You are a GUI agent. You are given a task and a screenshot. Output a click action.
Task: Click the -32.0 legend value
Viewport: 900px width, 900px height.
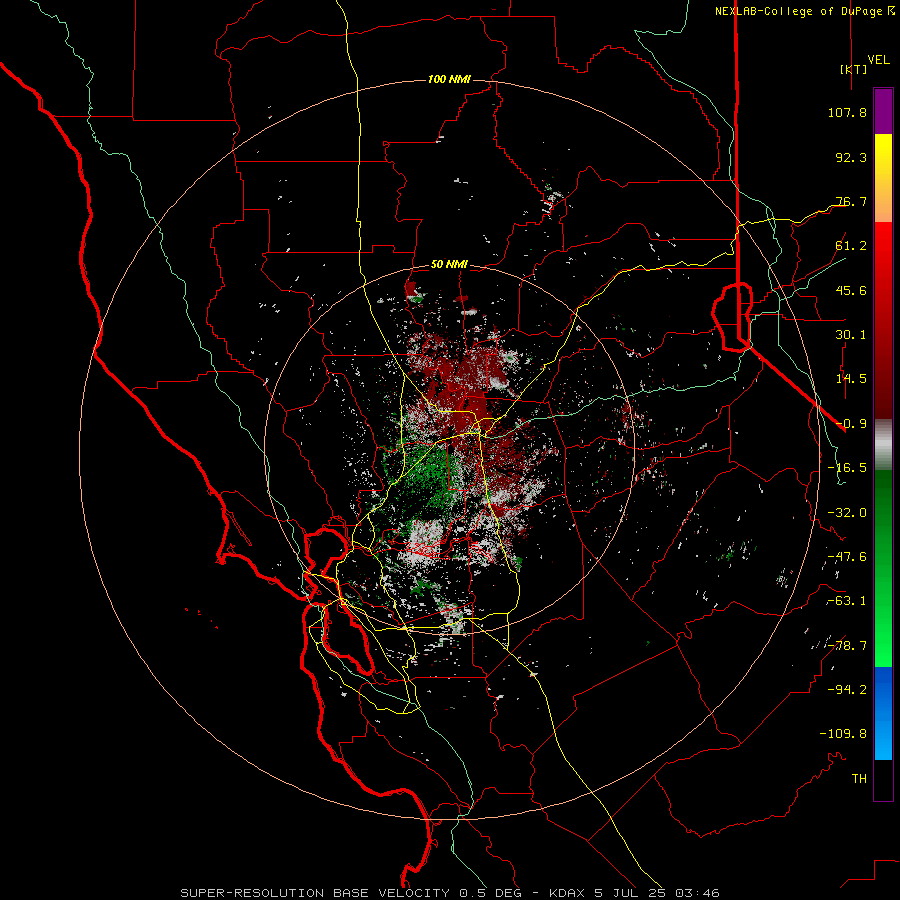tap(847, 513)
